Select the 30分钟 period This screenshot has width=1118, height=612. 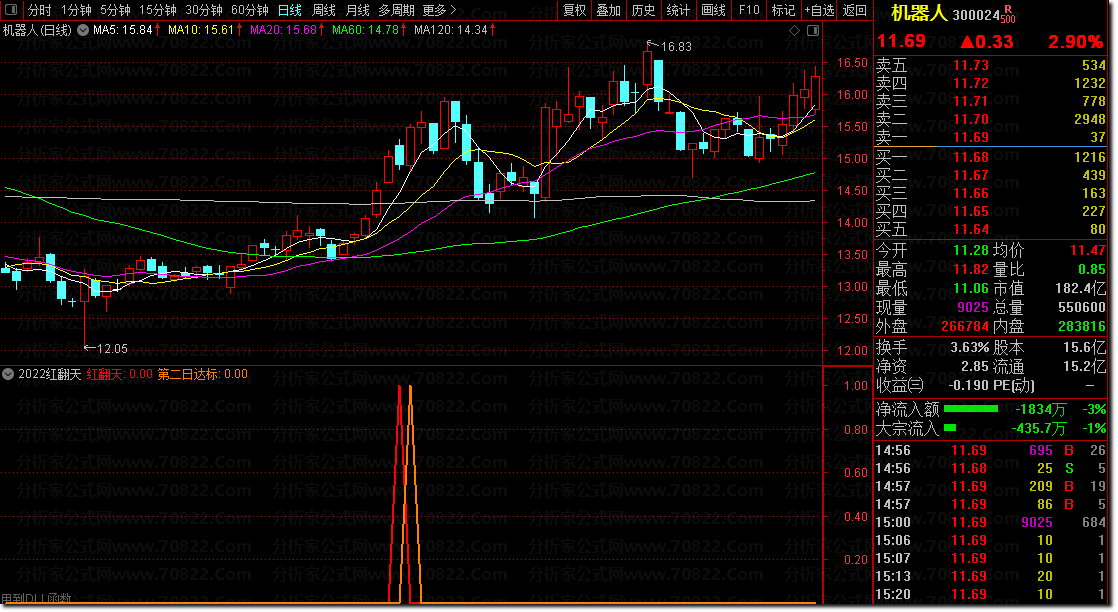click(204, 10)
